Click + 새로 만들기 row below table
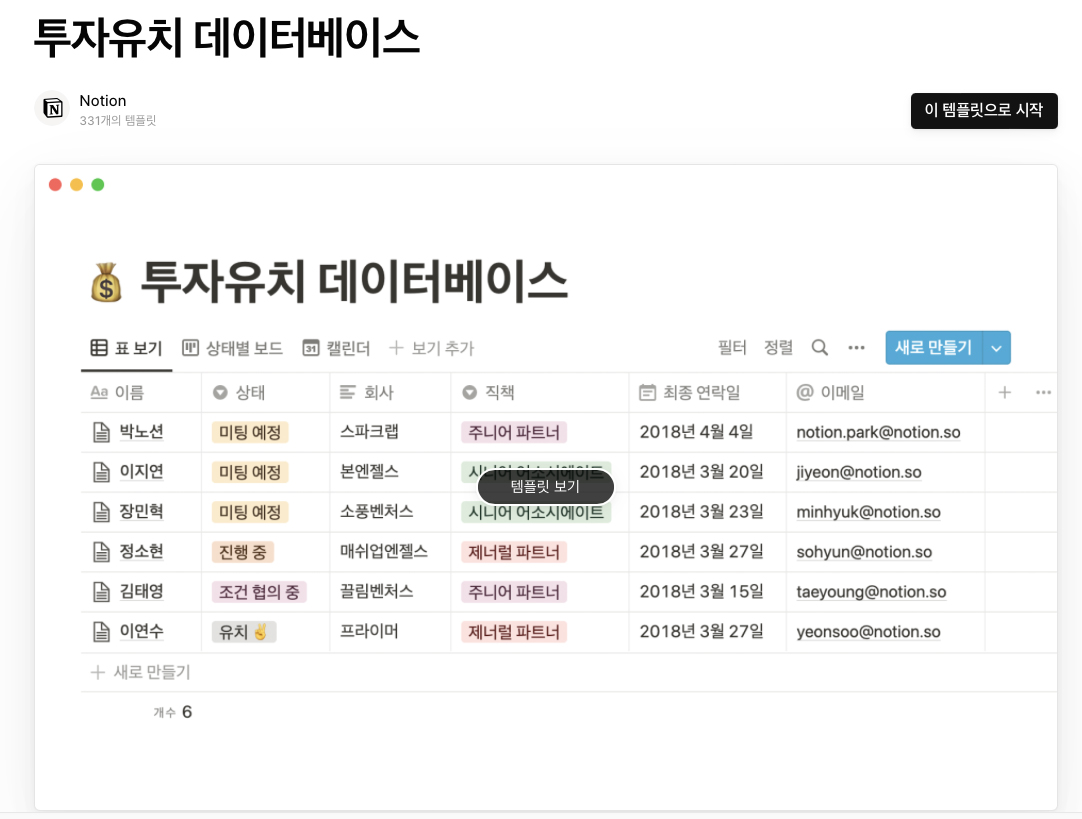The height and width of the screenshot is (819, 1082). click(141, 672)
